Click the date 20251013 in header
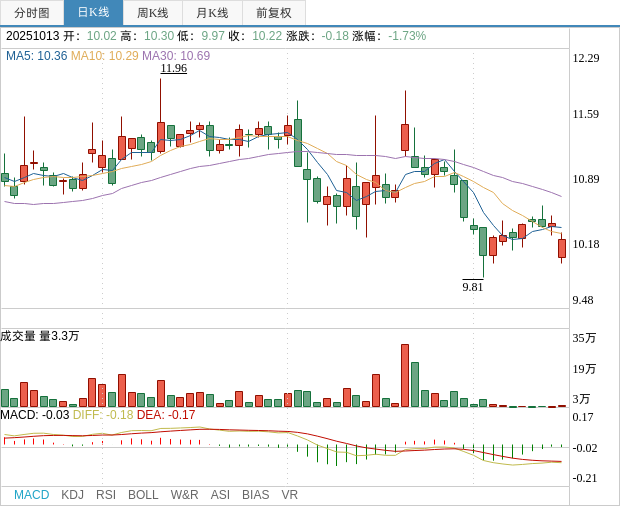Viewport: 620px width, 506px height. (x=33, y=36)
